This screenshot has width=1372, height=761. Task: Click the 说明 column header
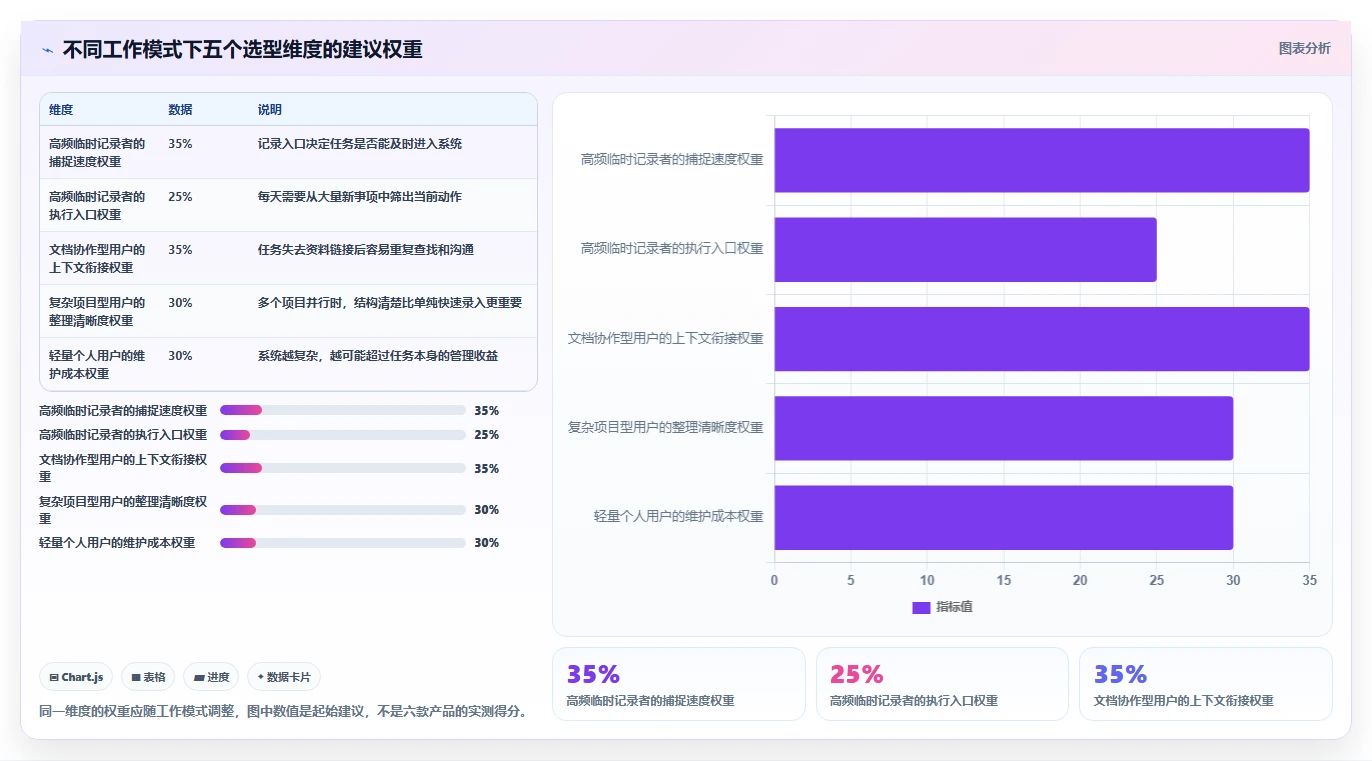pos(270,110)
